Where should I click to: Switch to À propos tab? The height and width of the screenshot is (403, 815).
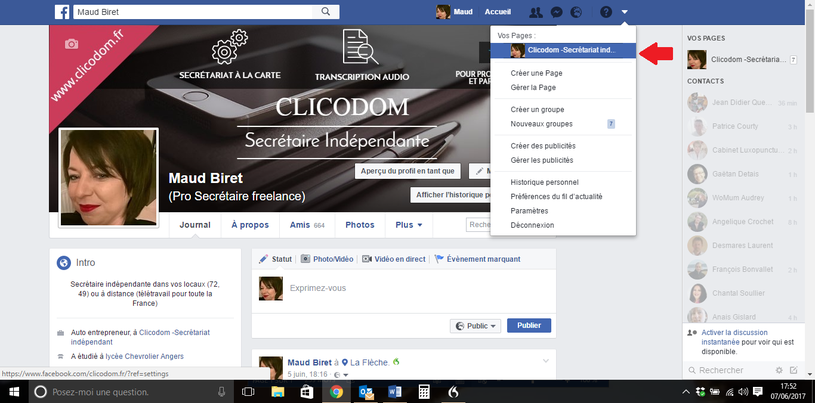click(x=250, y=225)
